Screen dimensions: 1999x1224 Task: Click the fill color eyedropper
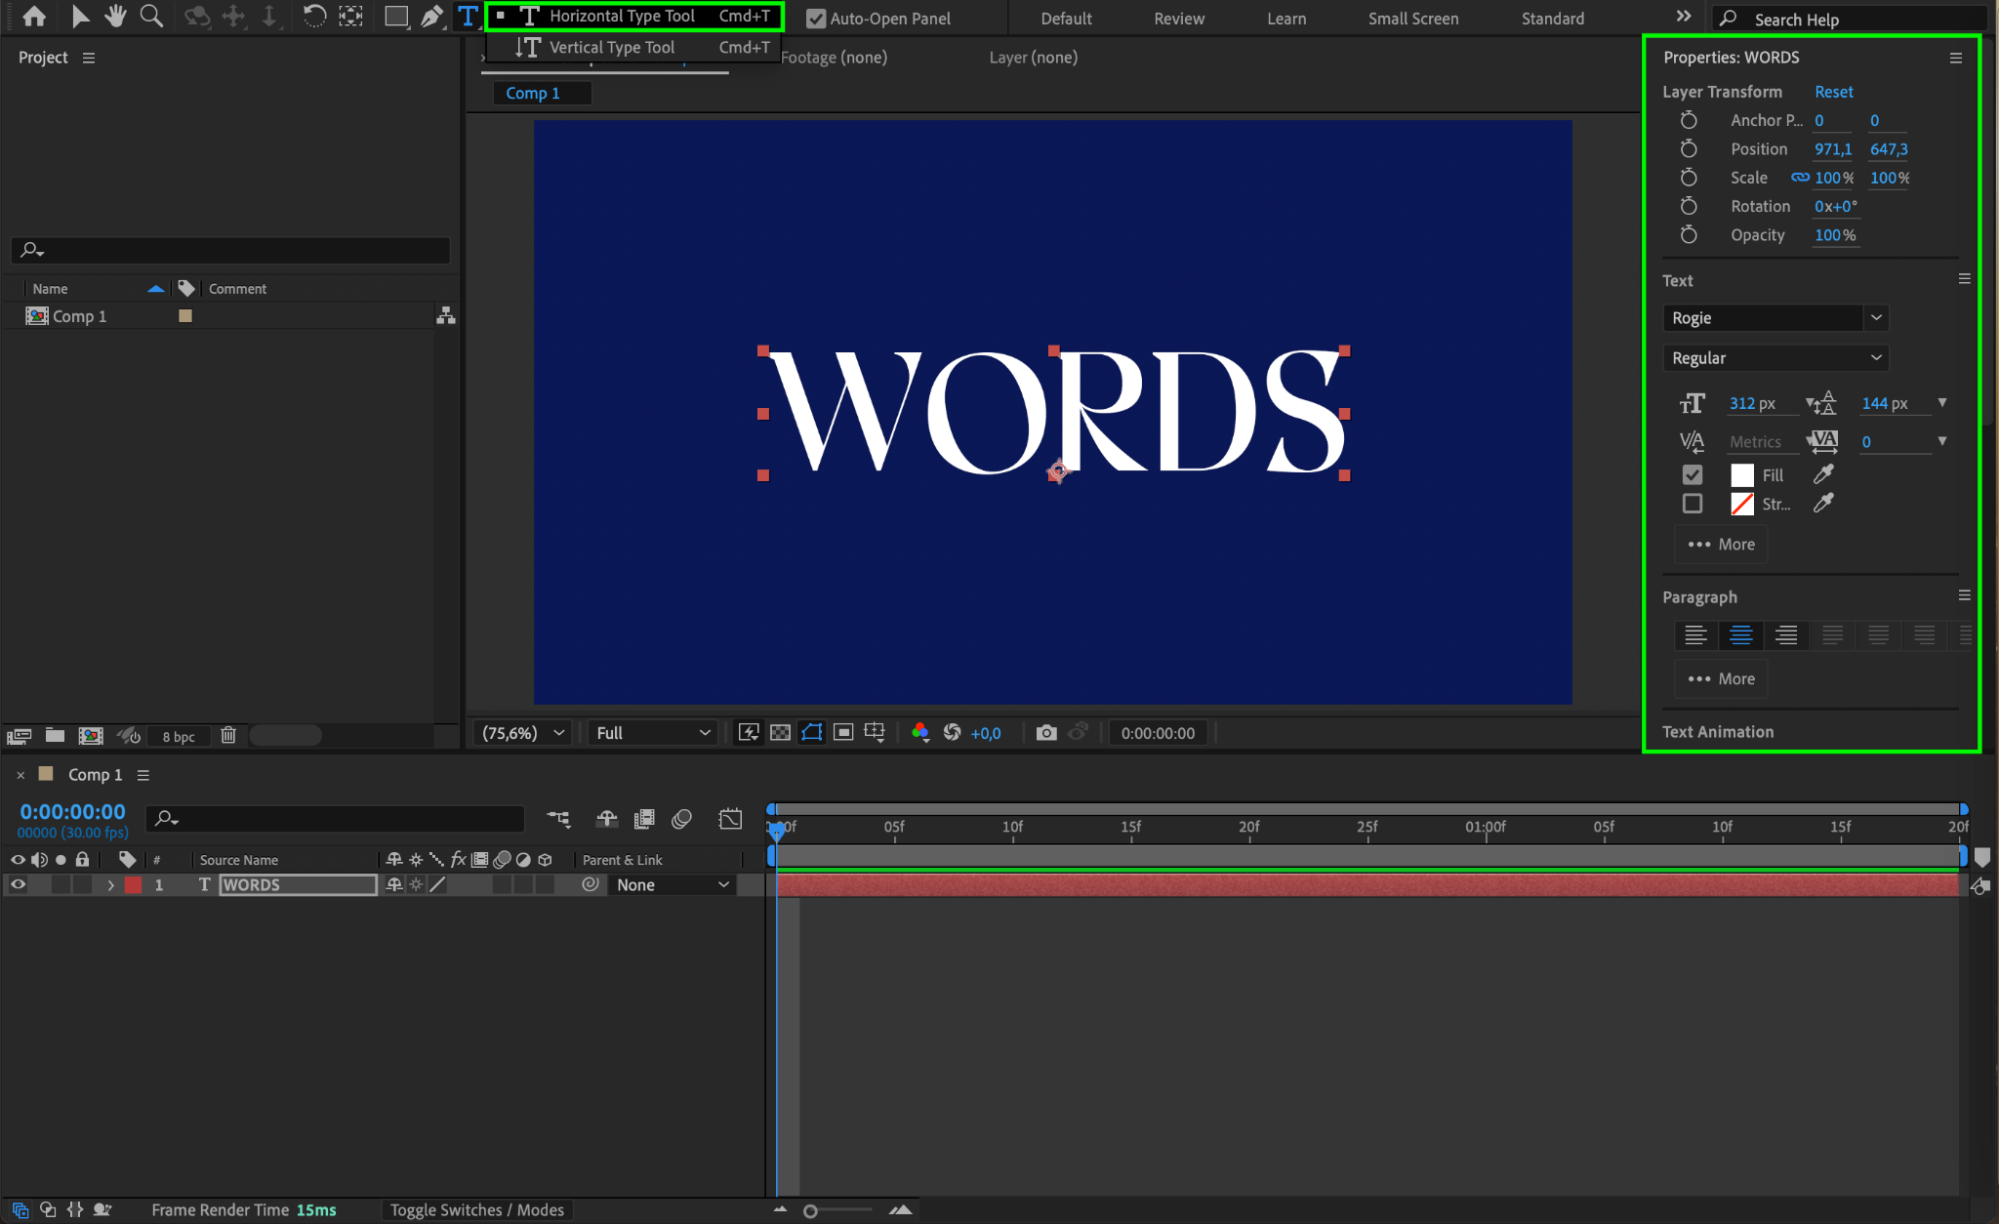(x=1823, y=474)
